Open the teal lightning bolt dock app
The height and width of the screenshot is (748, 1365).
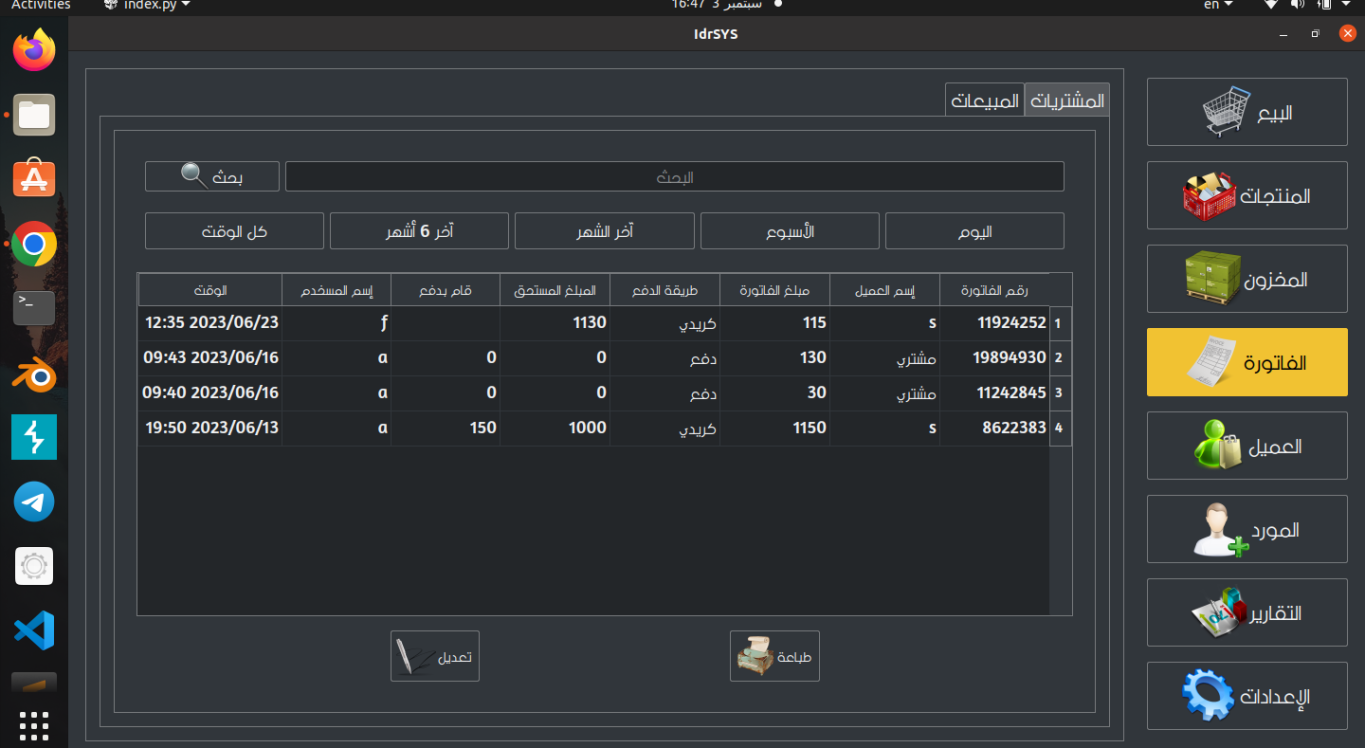point(34,437)
